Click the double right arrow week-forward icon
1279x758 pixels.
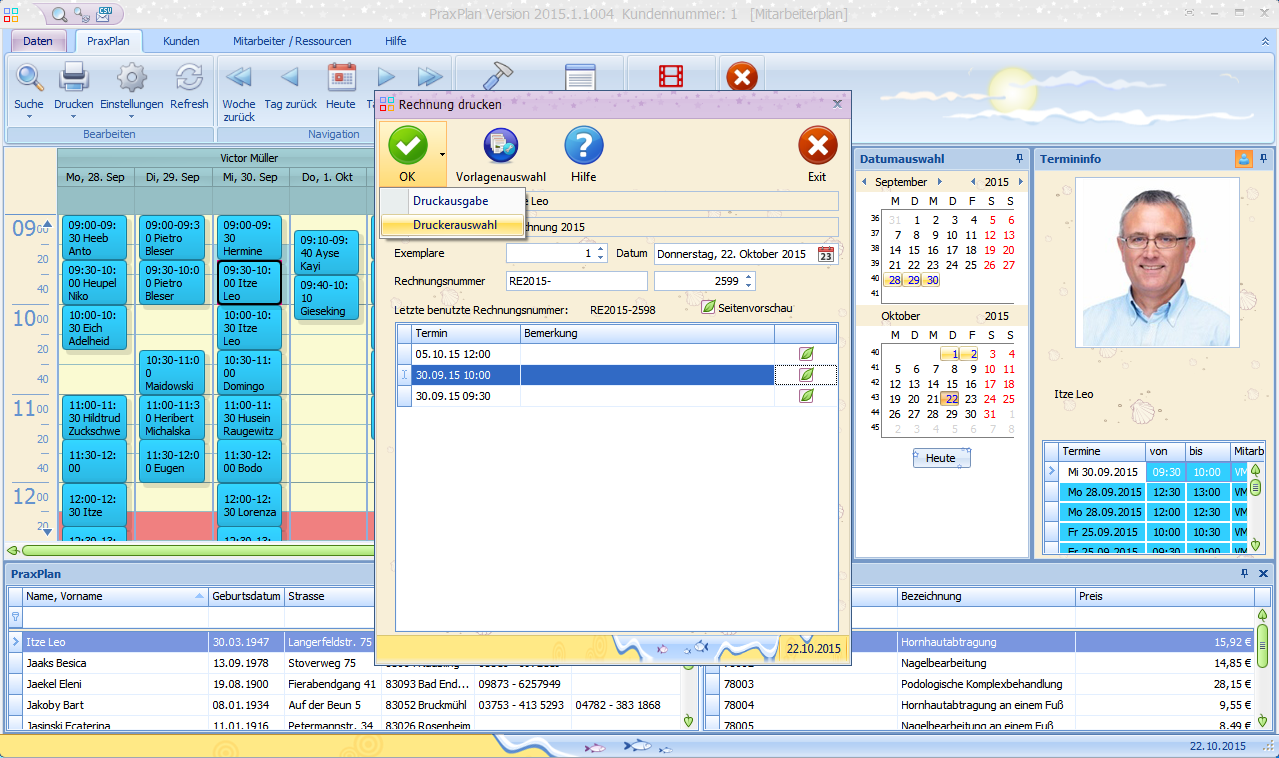pyautogui.click(x=430, y=78)
